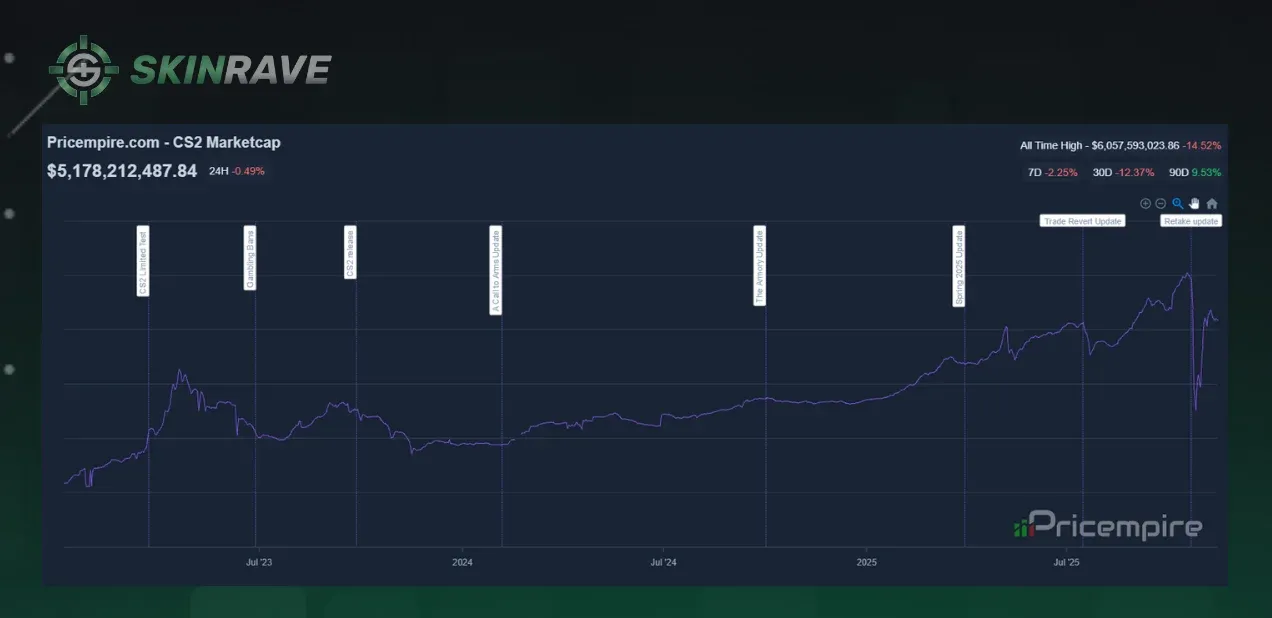The width and height of the screenshot is (1272, 618).
Task: Click the Skinrave crosshair logo icon
Action: click(85, 70)
